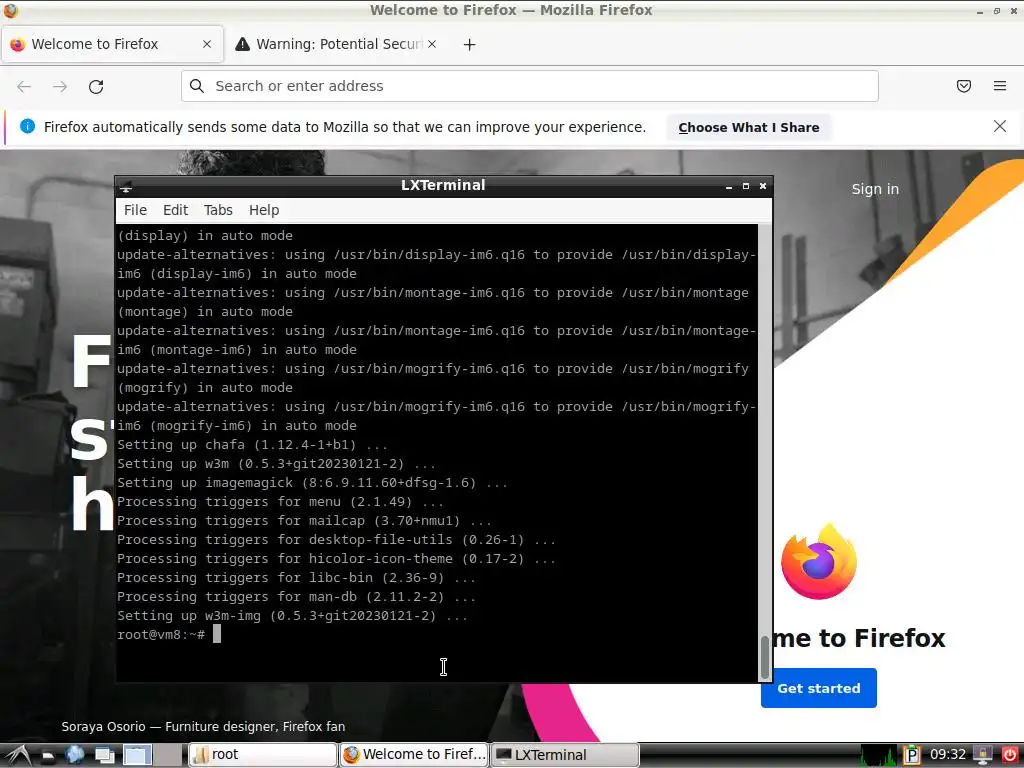
Task: Switch to the root file manager taskbar button
Action: [263, 755]
